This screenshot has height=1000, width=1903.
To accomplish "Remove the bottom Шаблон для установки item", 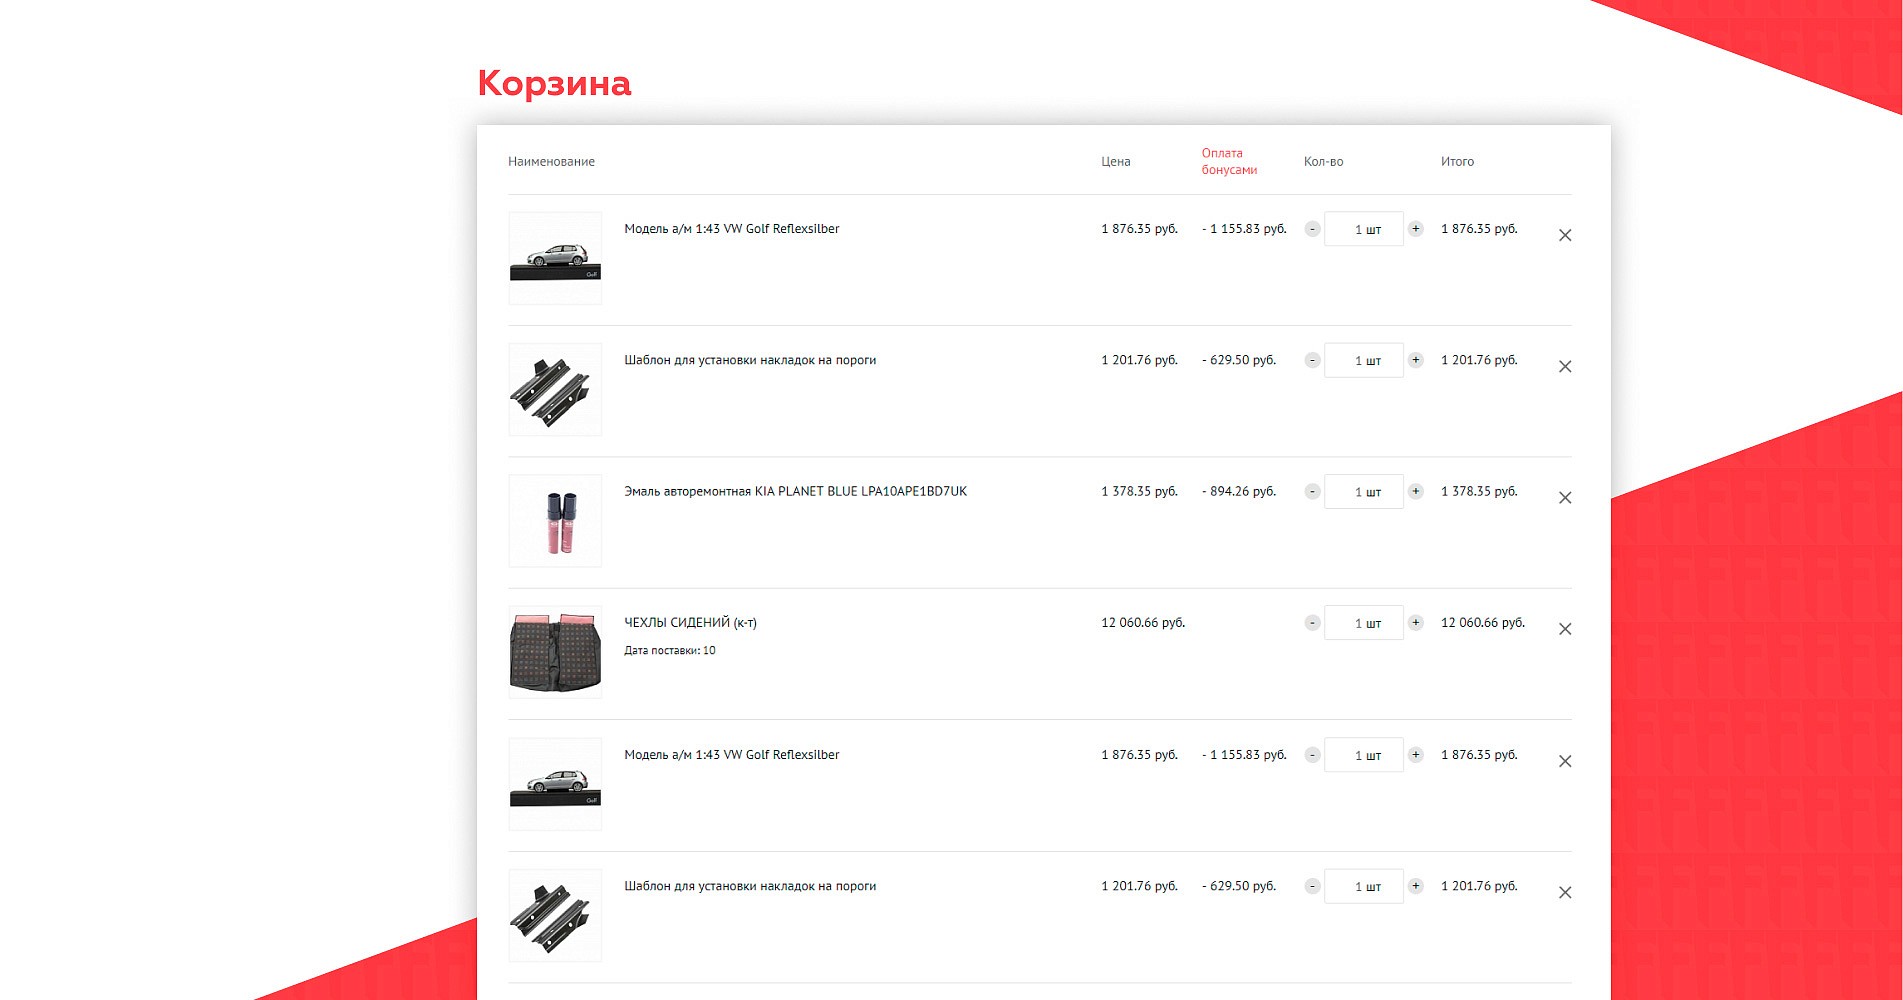I will [1565, 893].
